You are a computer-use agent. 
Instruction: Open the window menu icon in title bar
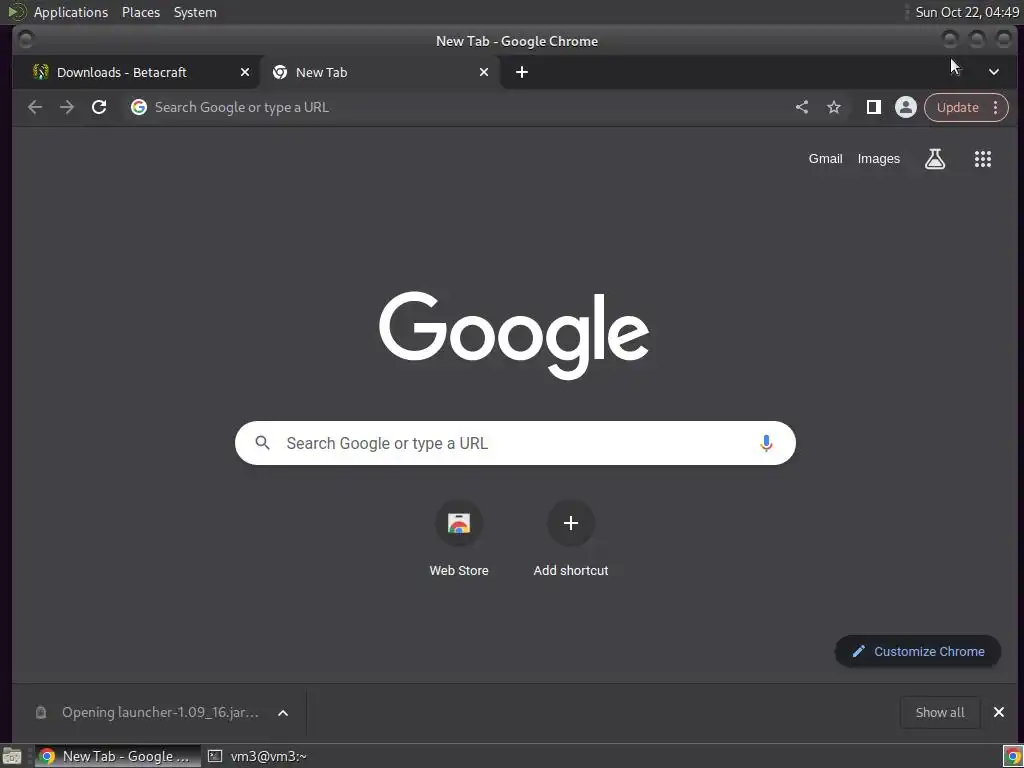point(25,40)
